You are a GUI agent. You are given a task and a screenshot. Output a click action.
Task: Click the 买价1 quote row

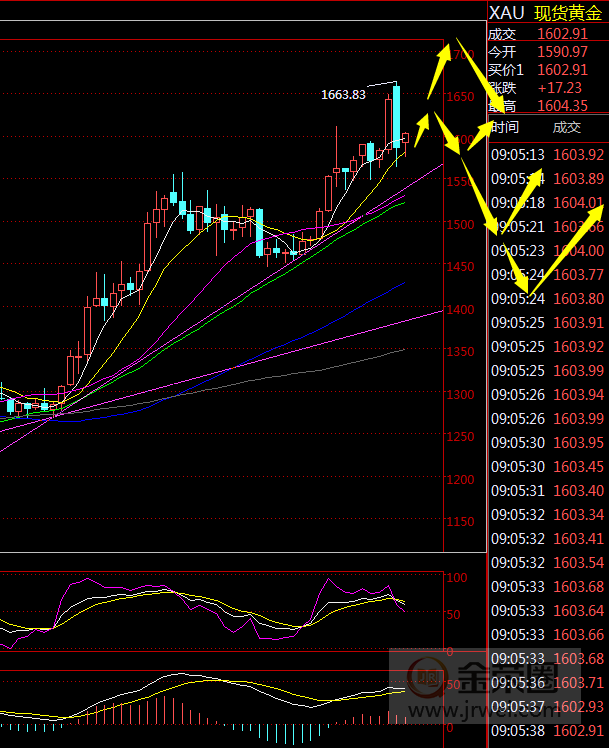coord(547,69)
